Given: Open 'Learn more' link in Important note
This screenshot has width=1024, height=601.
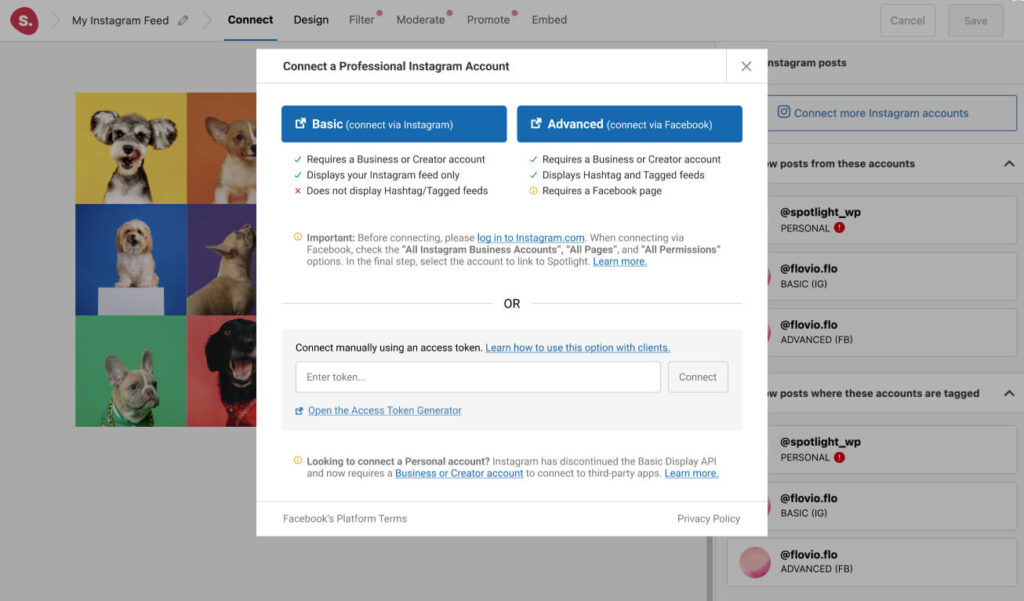Looking at the screenshot, I should [620, 261].
